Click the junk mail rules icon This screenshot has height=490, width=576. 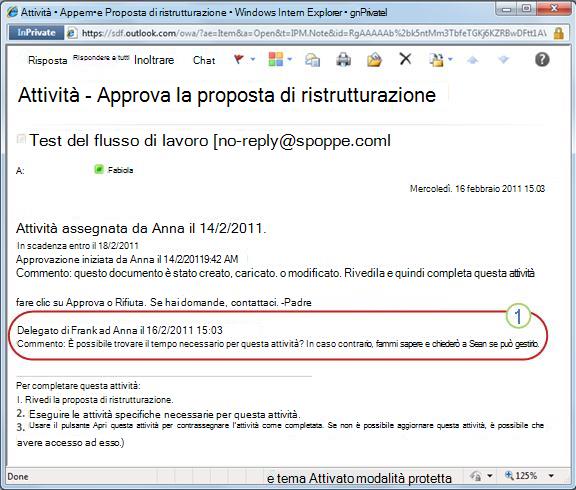pyautogui.click(x=436, y=60)
